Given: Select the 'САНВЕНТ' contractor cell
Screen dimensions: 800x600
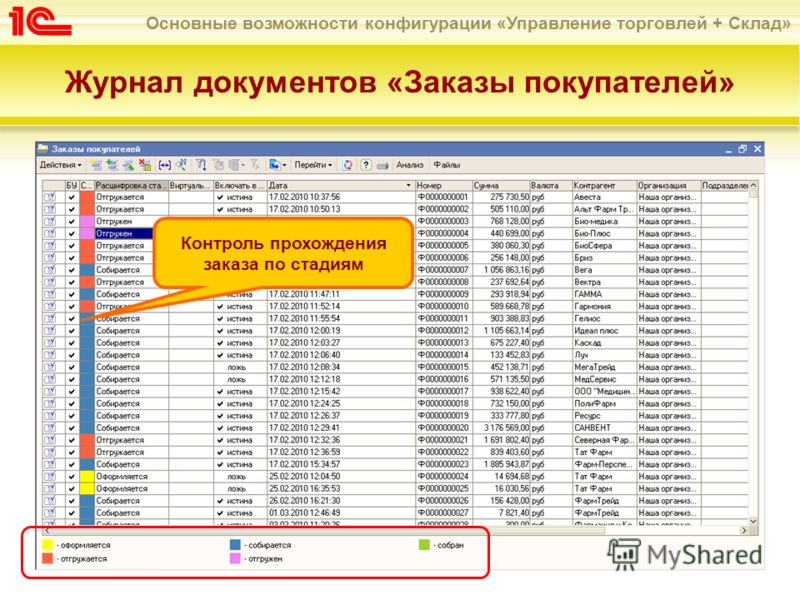Looking at the screenshot, I should (604, 428).
